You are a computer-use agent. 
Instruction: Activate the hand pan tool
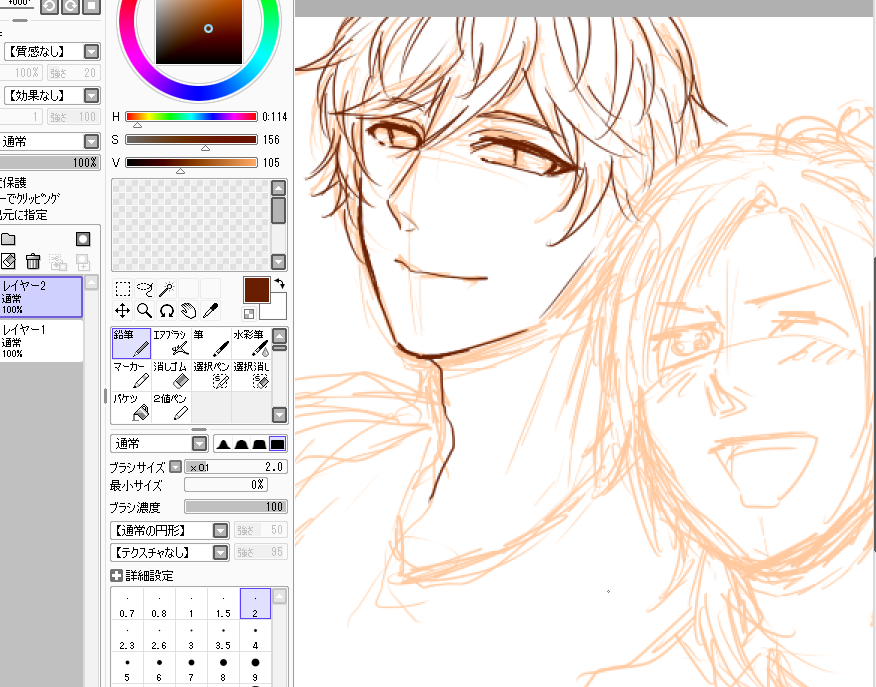(188, 311)
